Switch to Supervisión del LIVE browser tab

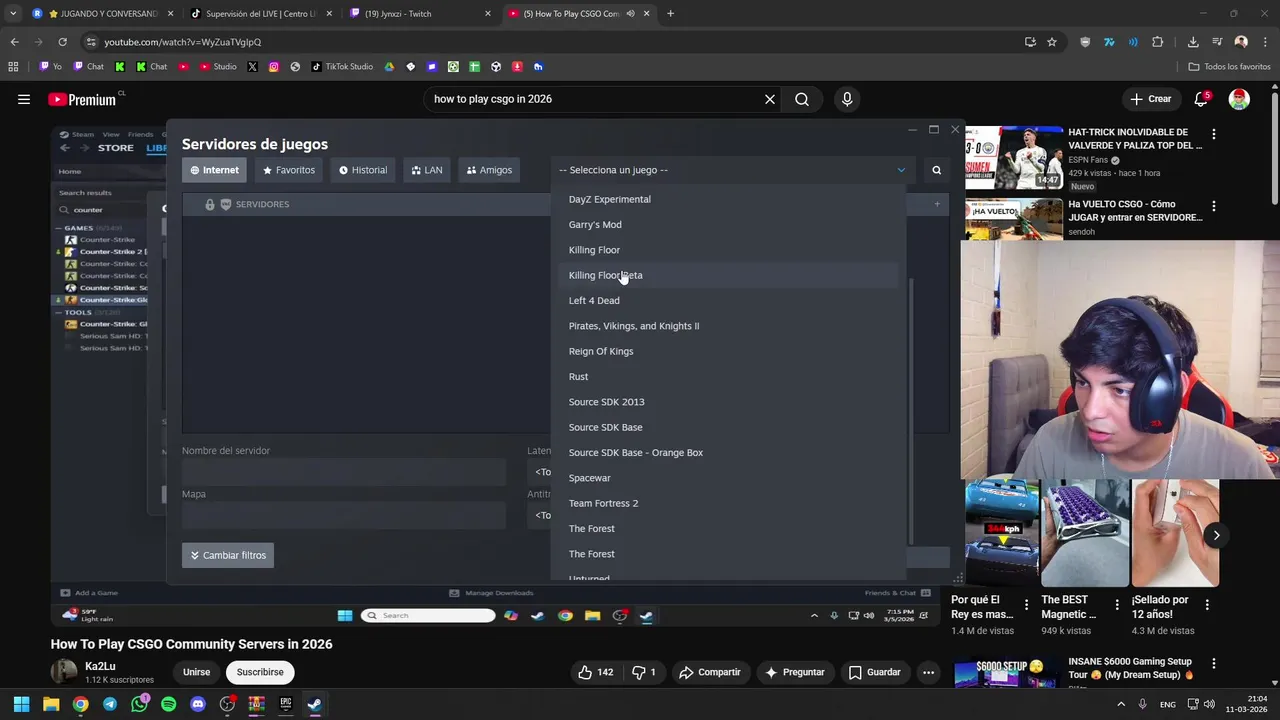(259, 14)
